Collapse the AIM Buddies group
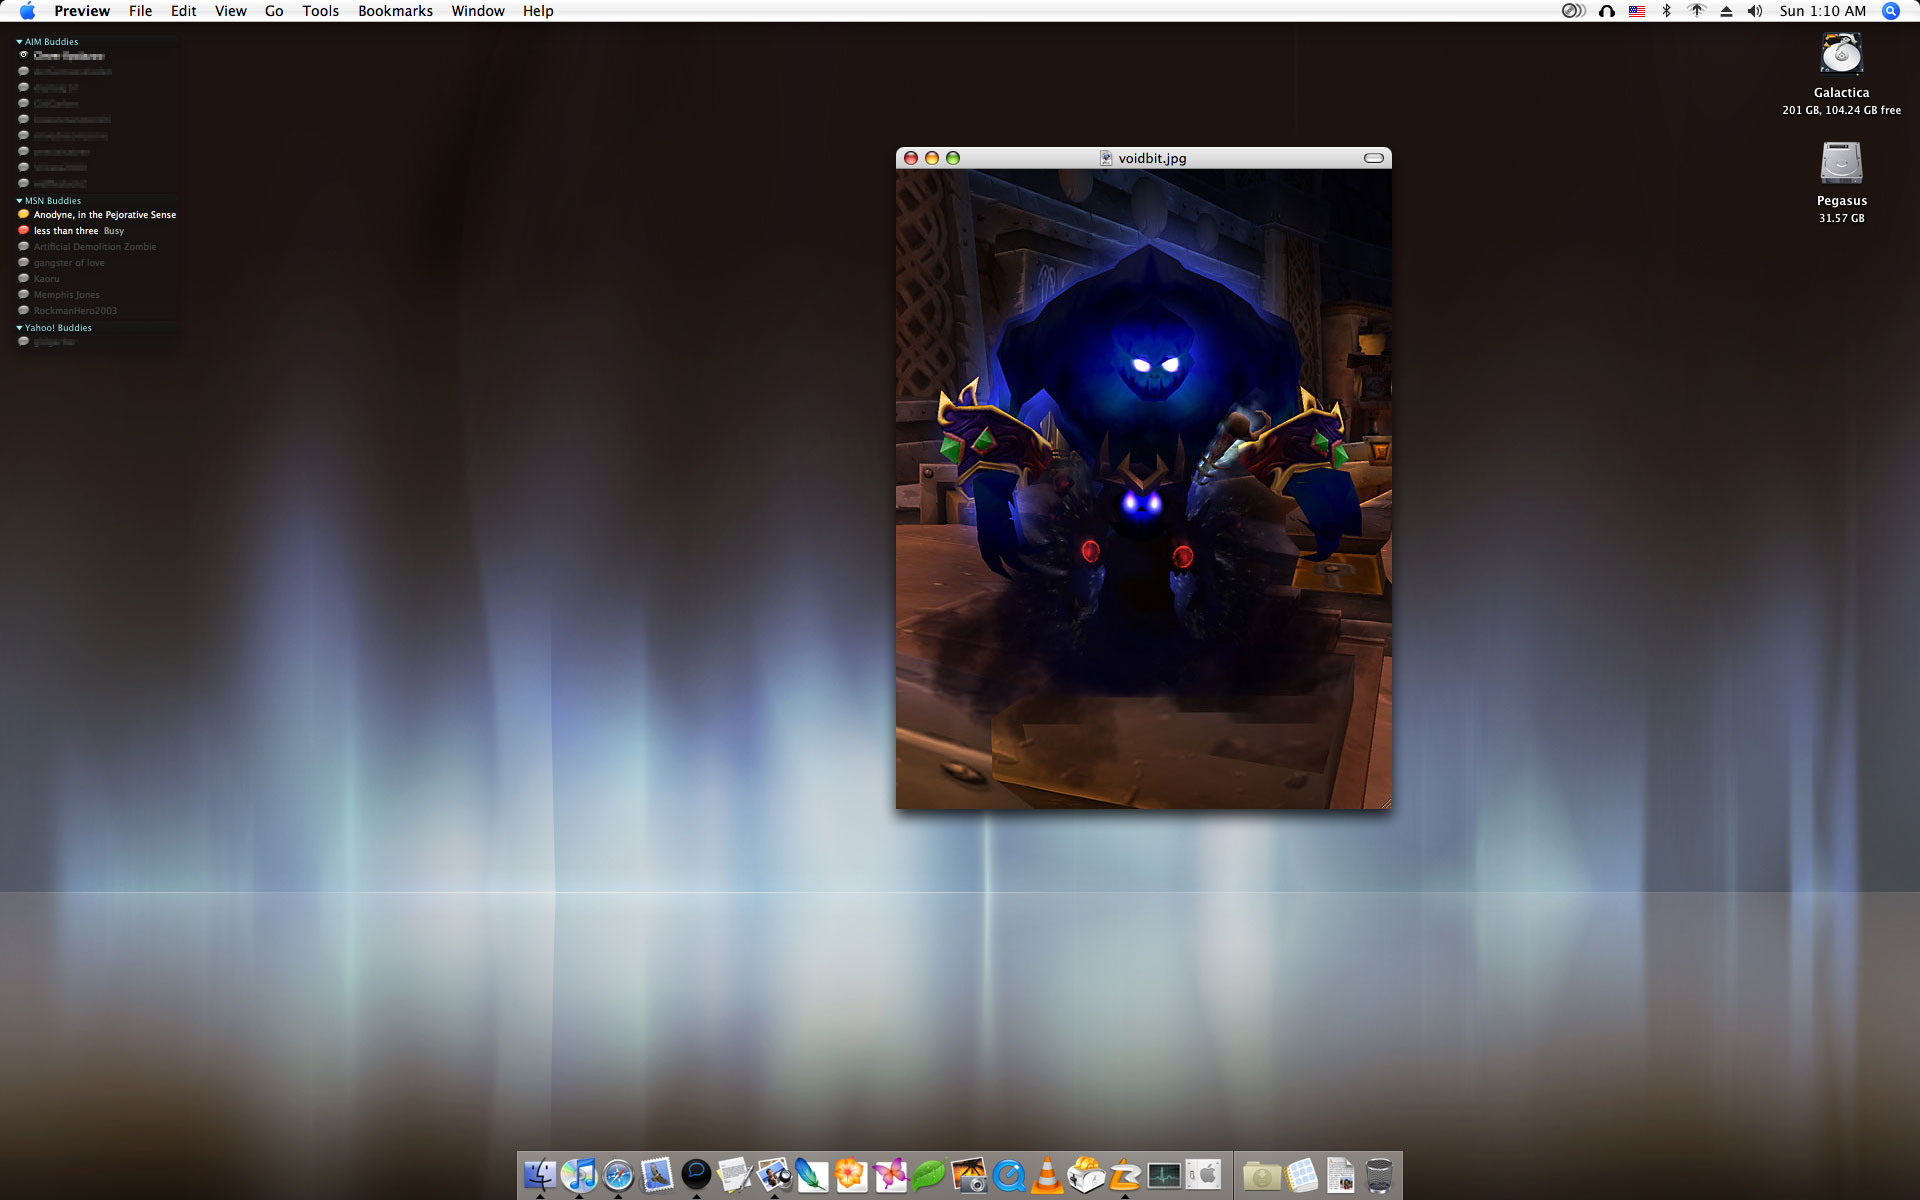Screen dimensions: 1920x1200 coord(19,42)
